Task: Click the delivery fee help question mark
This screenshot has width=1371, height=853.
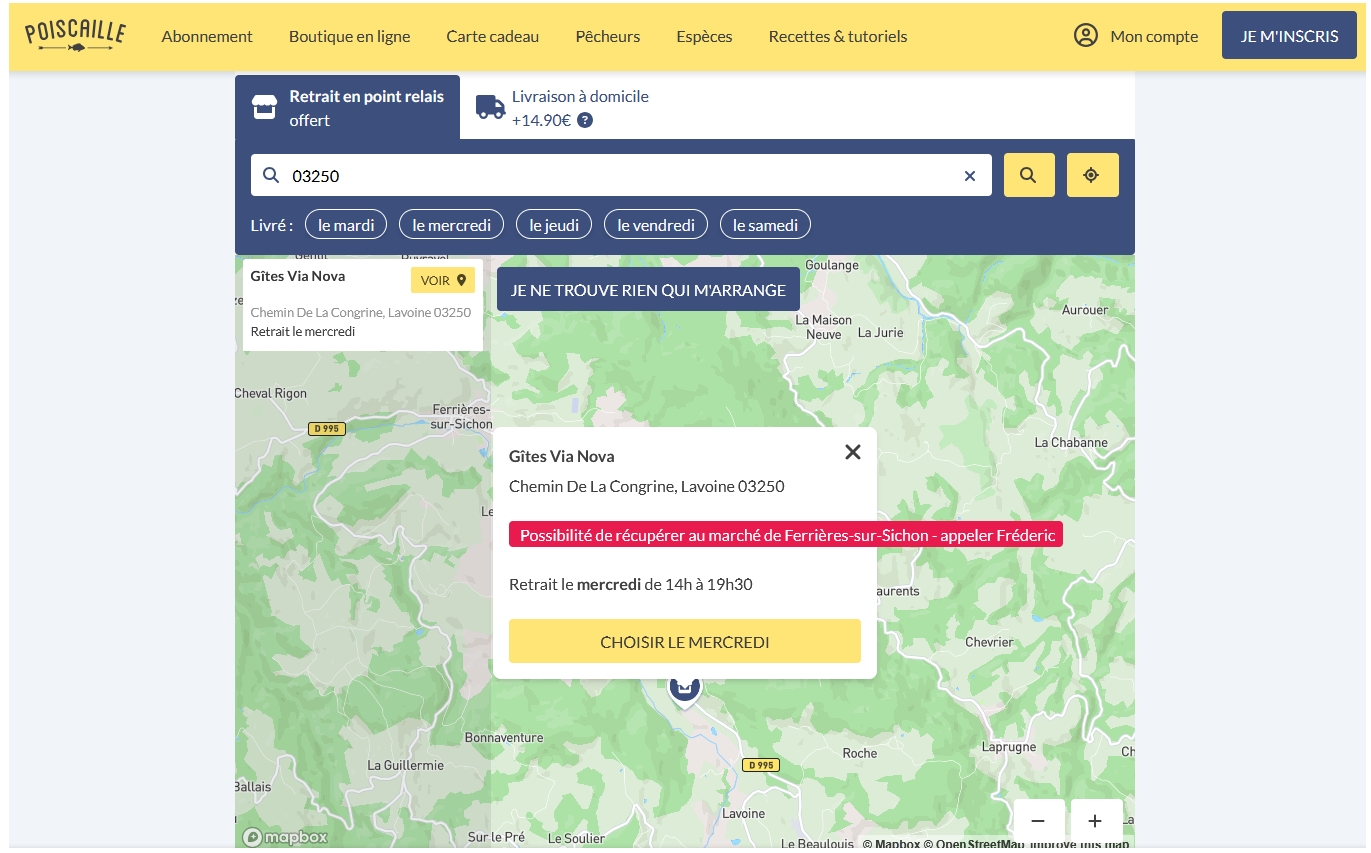Action: [585, 121]
